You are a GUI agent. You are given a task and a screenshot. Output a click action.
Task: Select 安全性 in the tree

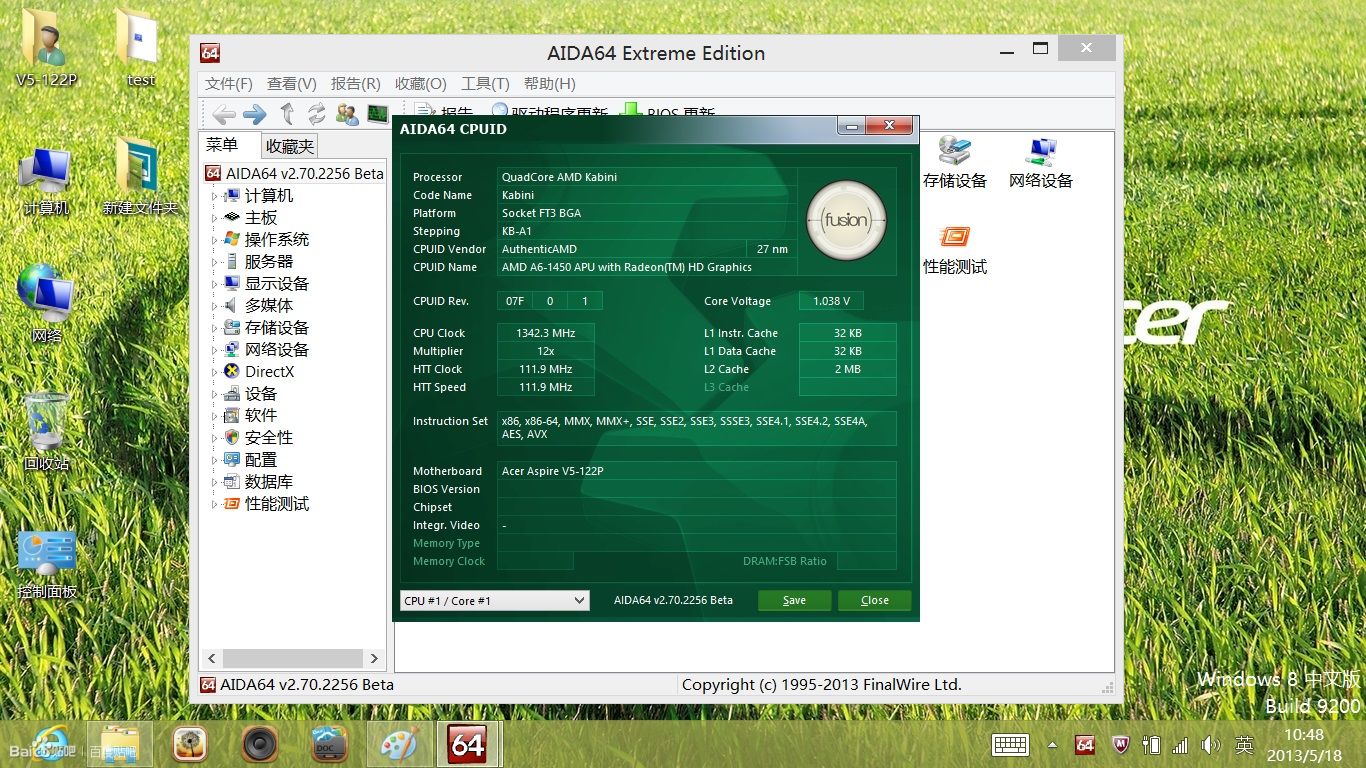[x=269, y=438]
